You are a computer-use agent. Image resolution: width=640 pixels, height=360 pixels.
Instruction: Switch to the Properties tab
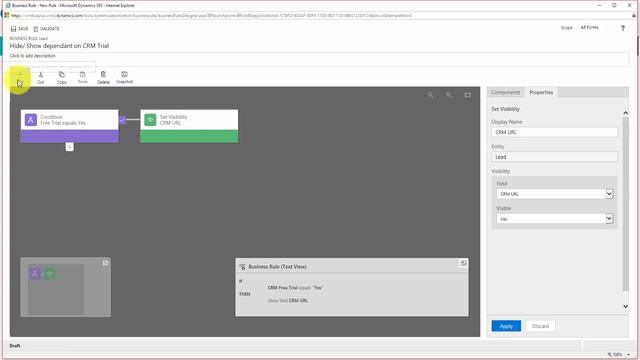(x=541, y=92)
